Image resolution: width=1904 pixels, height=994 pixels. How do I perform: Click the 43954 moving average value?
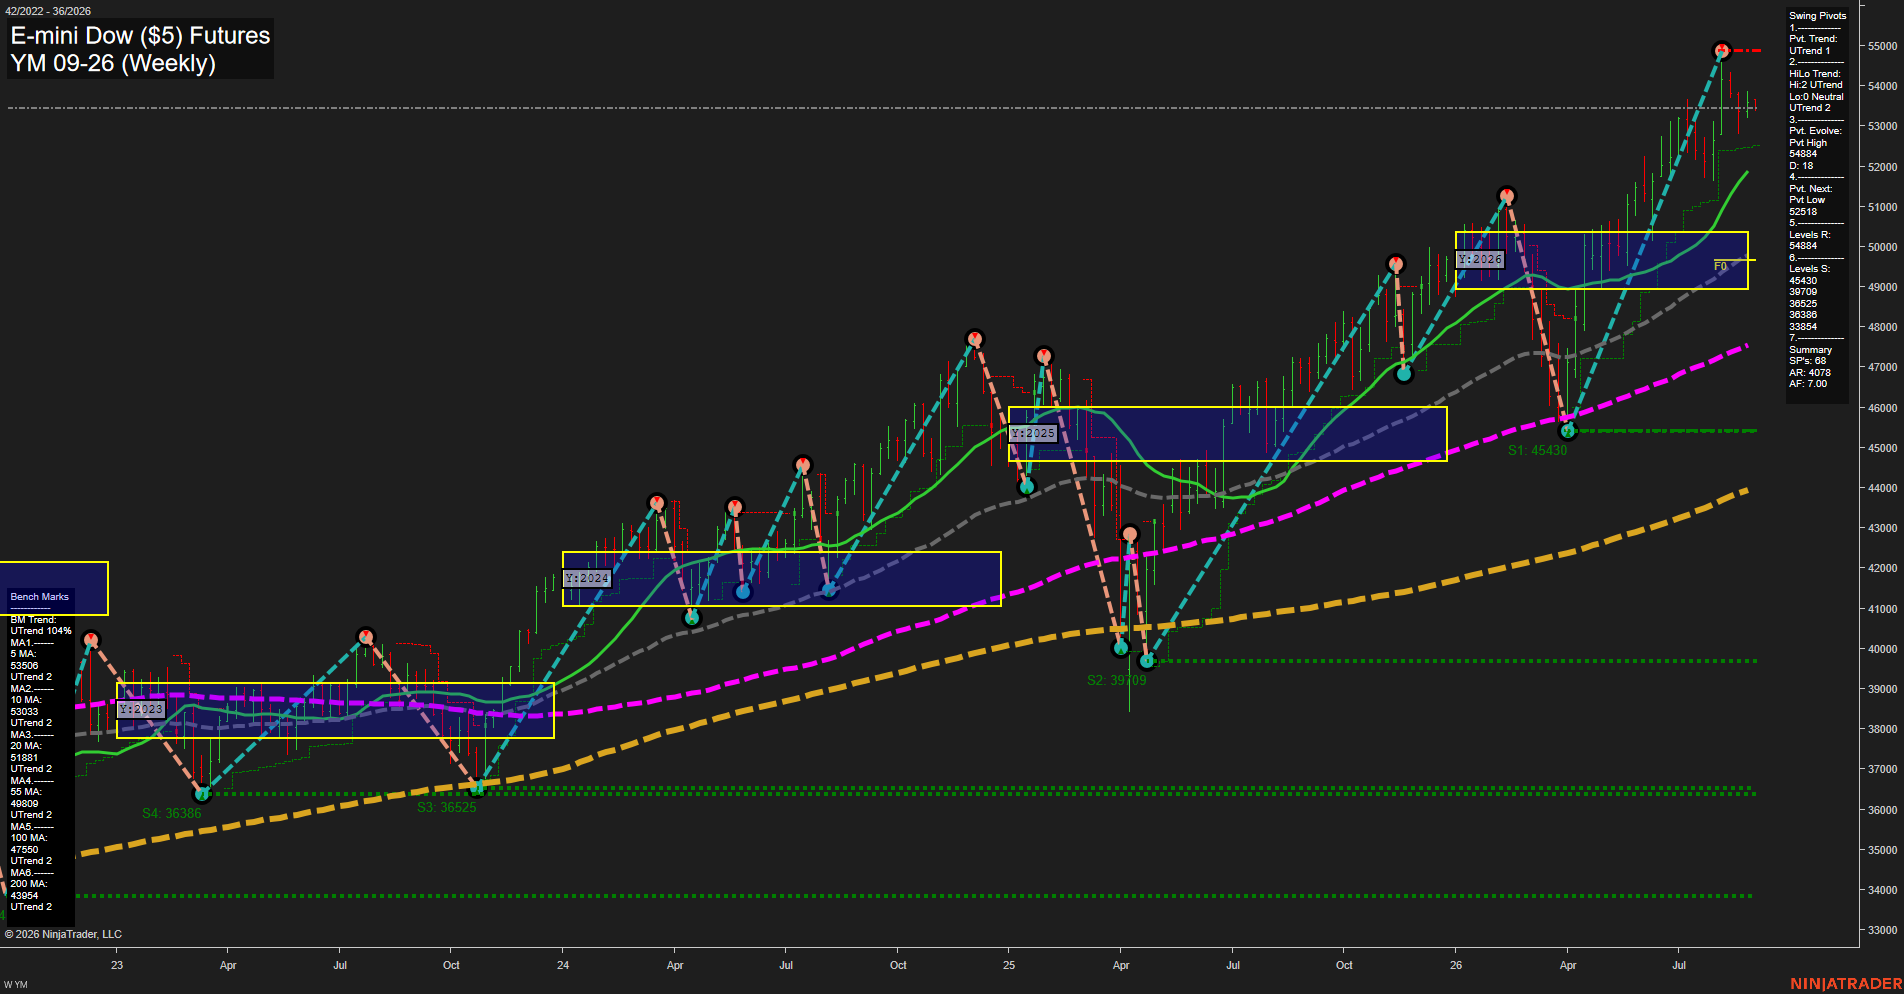pos(24,896)
